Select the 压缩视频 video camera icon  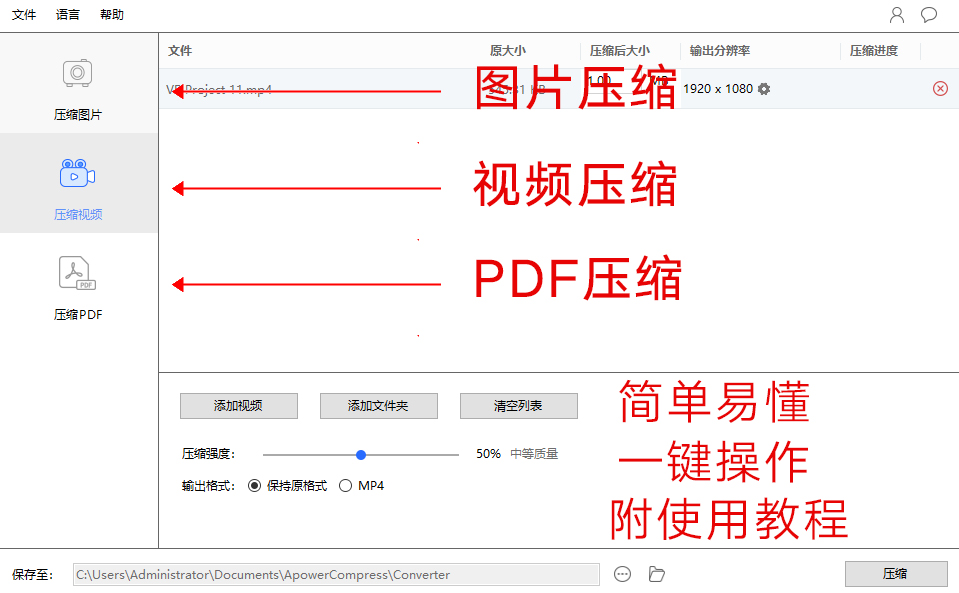pyautogui.click(x=78, y=173)
